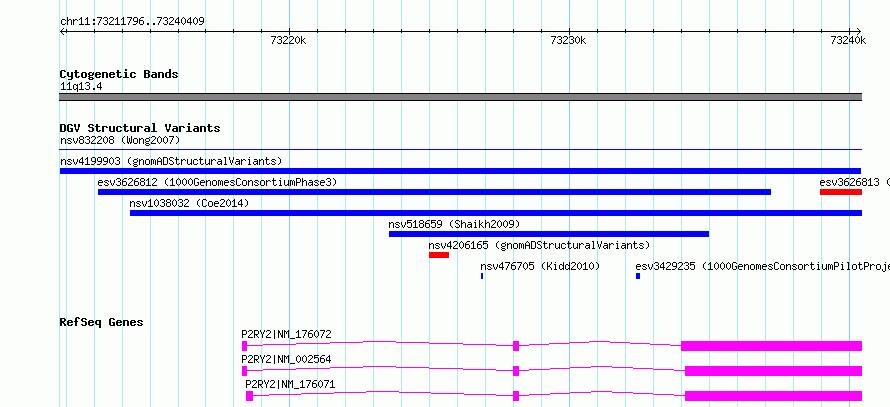Click the esv3626812 1000Genomes Phase3 blue bar

click(x=434, y=192)
